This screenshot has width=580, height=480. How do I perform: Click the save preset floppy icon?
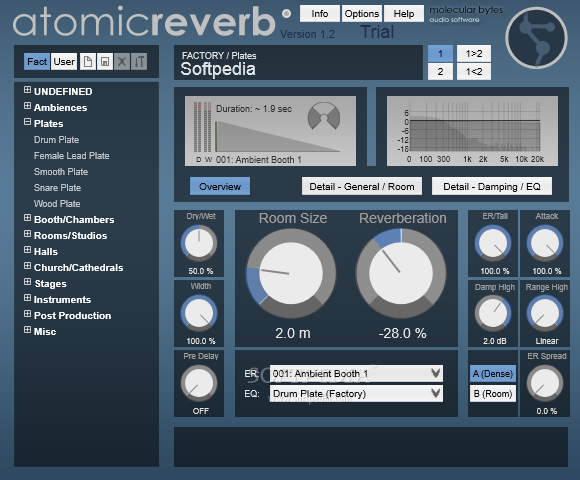105,61
